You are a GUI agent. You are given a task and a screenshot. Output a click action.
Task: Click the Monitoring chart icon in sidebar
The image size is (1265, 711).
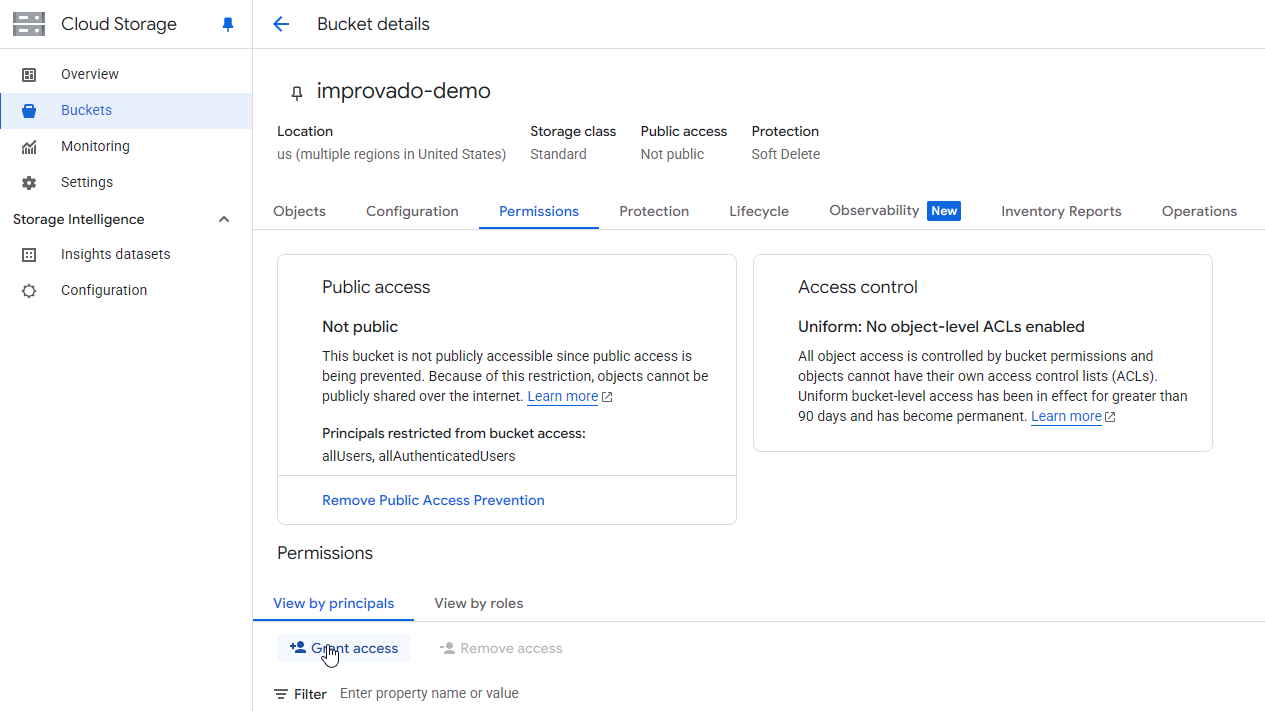click(29, 146)
